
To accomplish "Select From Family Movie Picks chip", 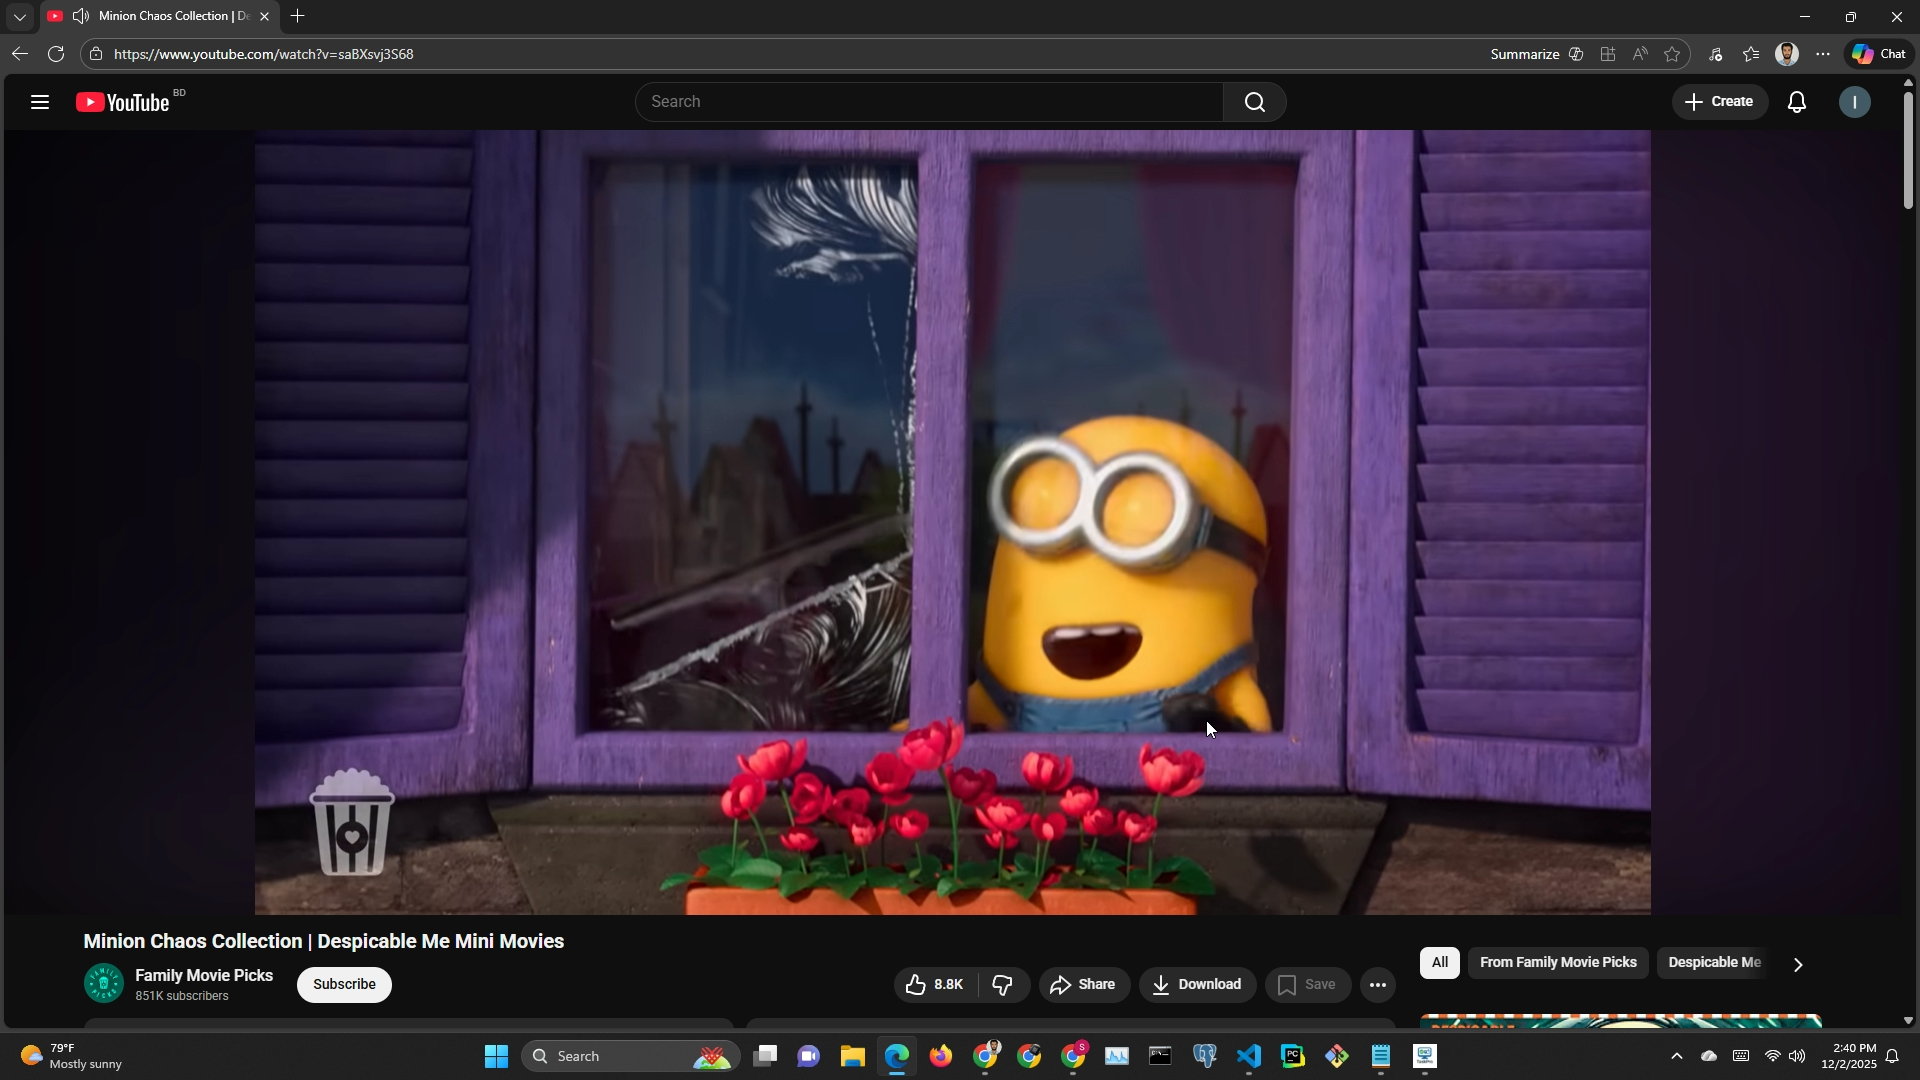I will coord(1557,963).
